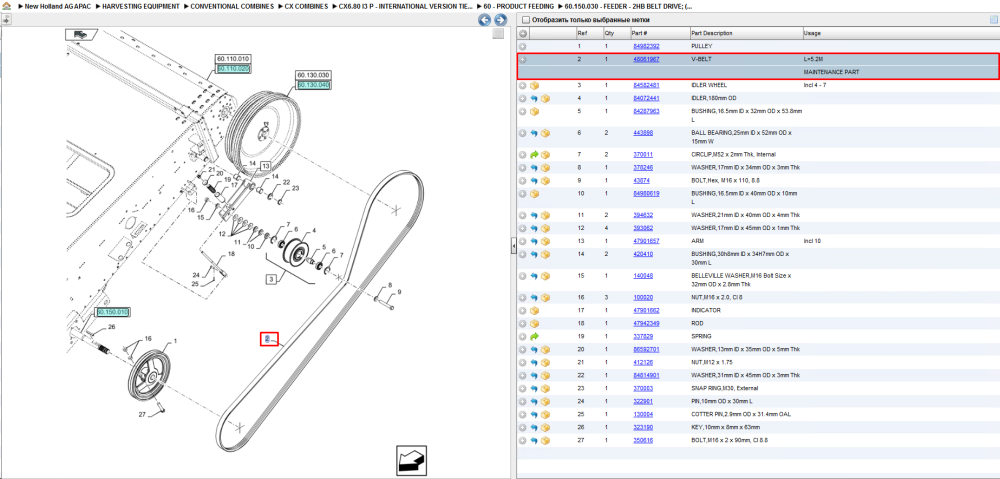Select boxed callout 13 in diagram
This screenshot has width=1000, height=479.
[x=265, y=165]
